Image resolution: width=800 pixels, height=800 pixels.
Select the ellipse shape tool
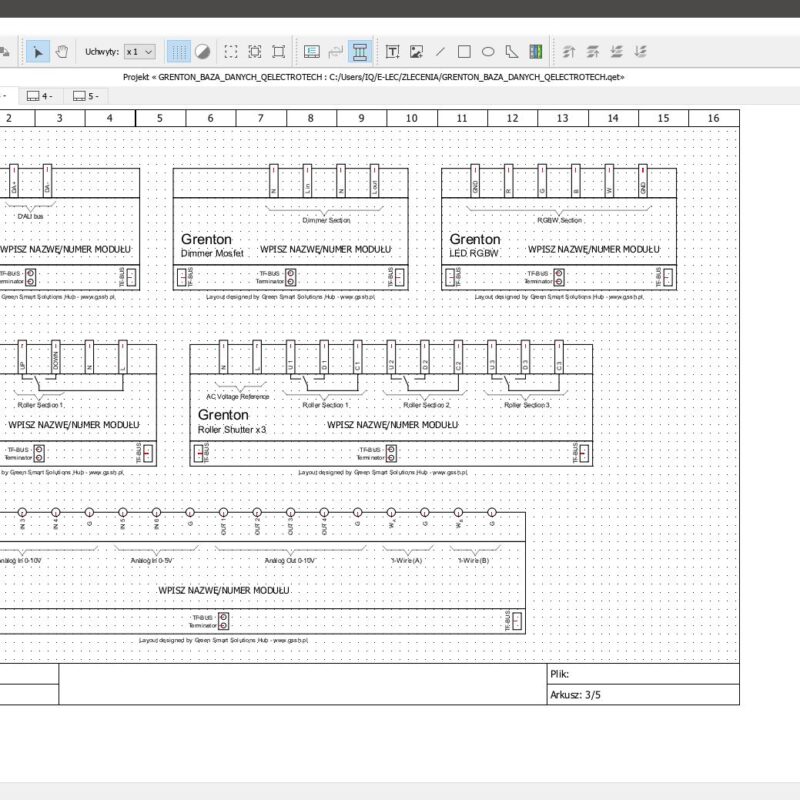pyautogui.click(x=489, y=51)
